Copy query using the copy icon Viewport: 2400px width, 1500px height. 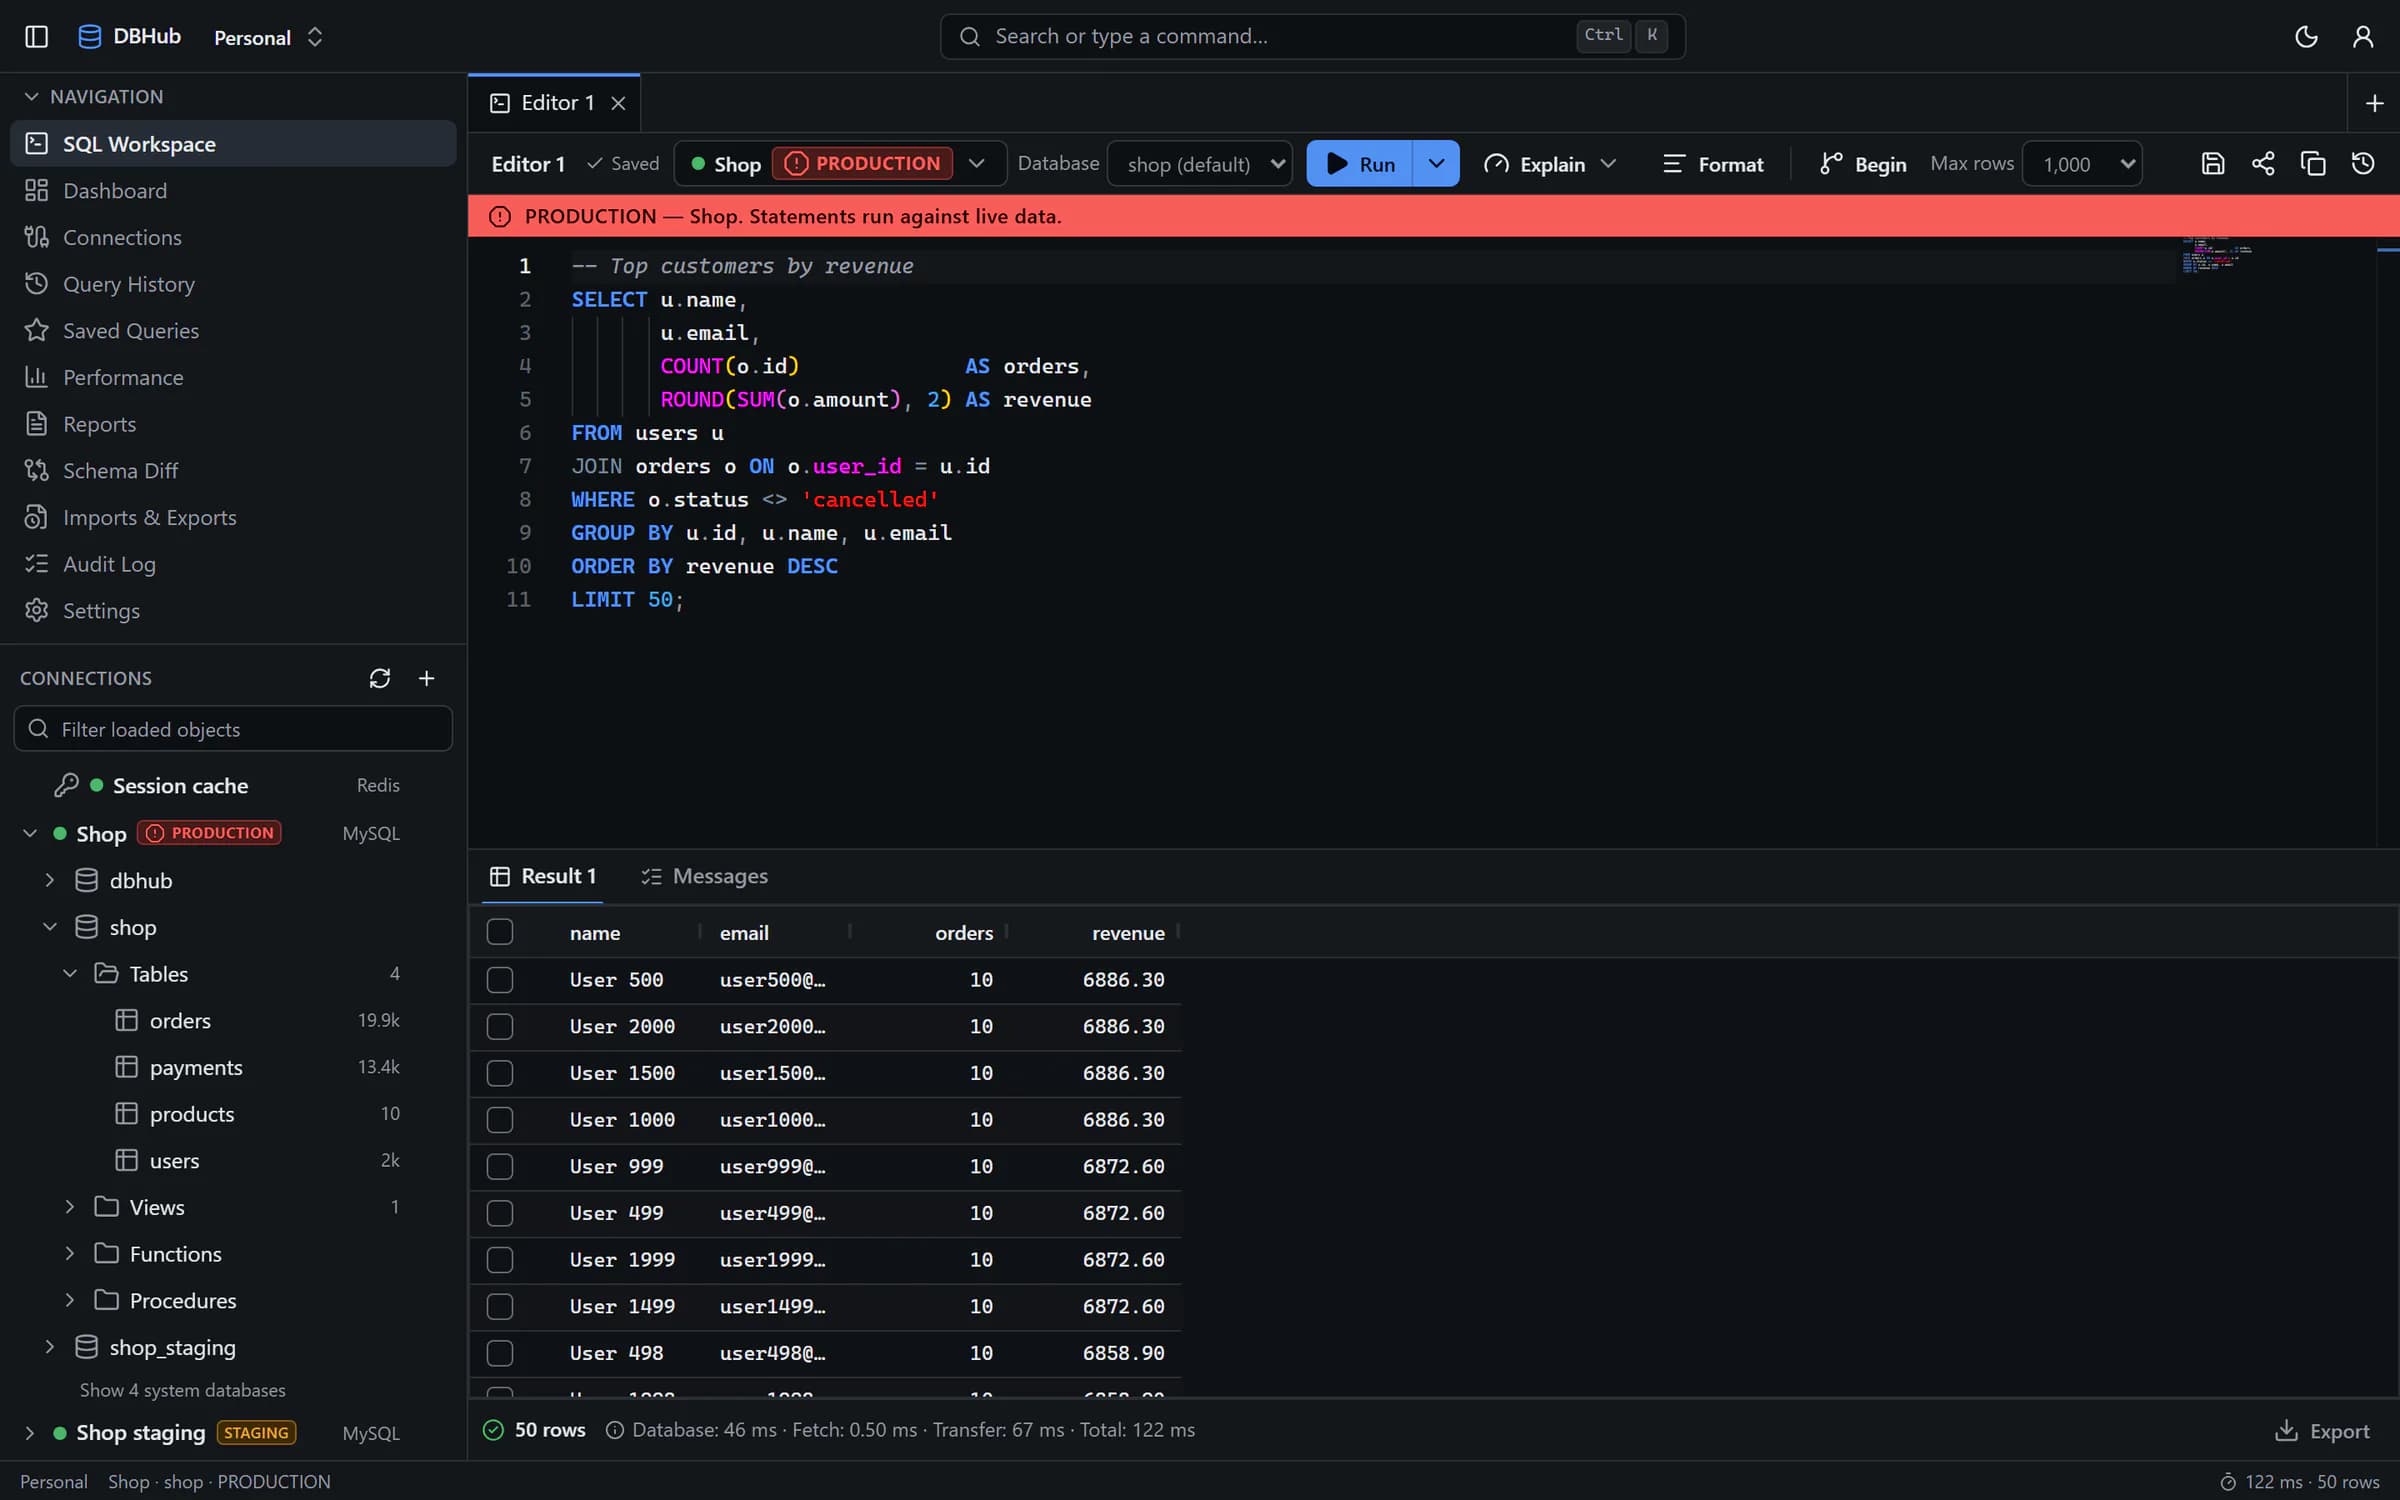[2313, 164]
